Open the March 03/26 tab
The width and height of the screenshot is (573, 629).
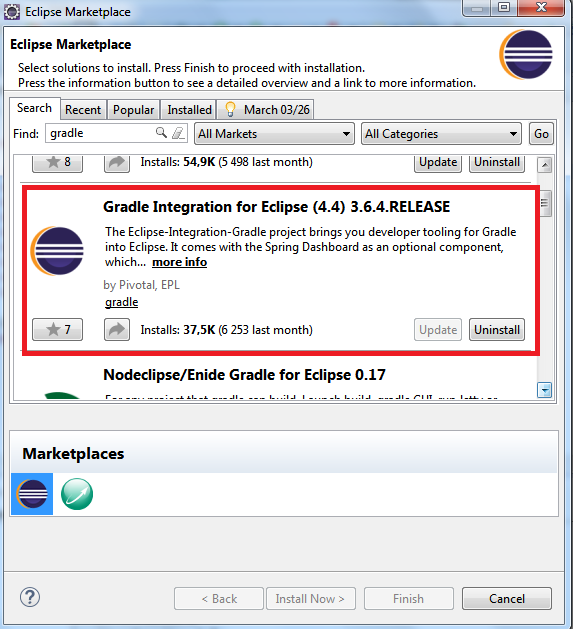(266, 110)
